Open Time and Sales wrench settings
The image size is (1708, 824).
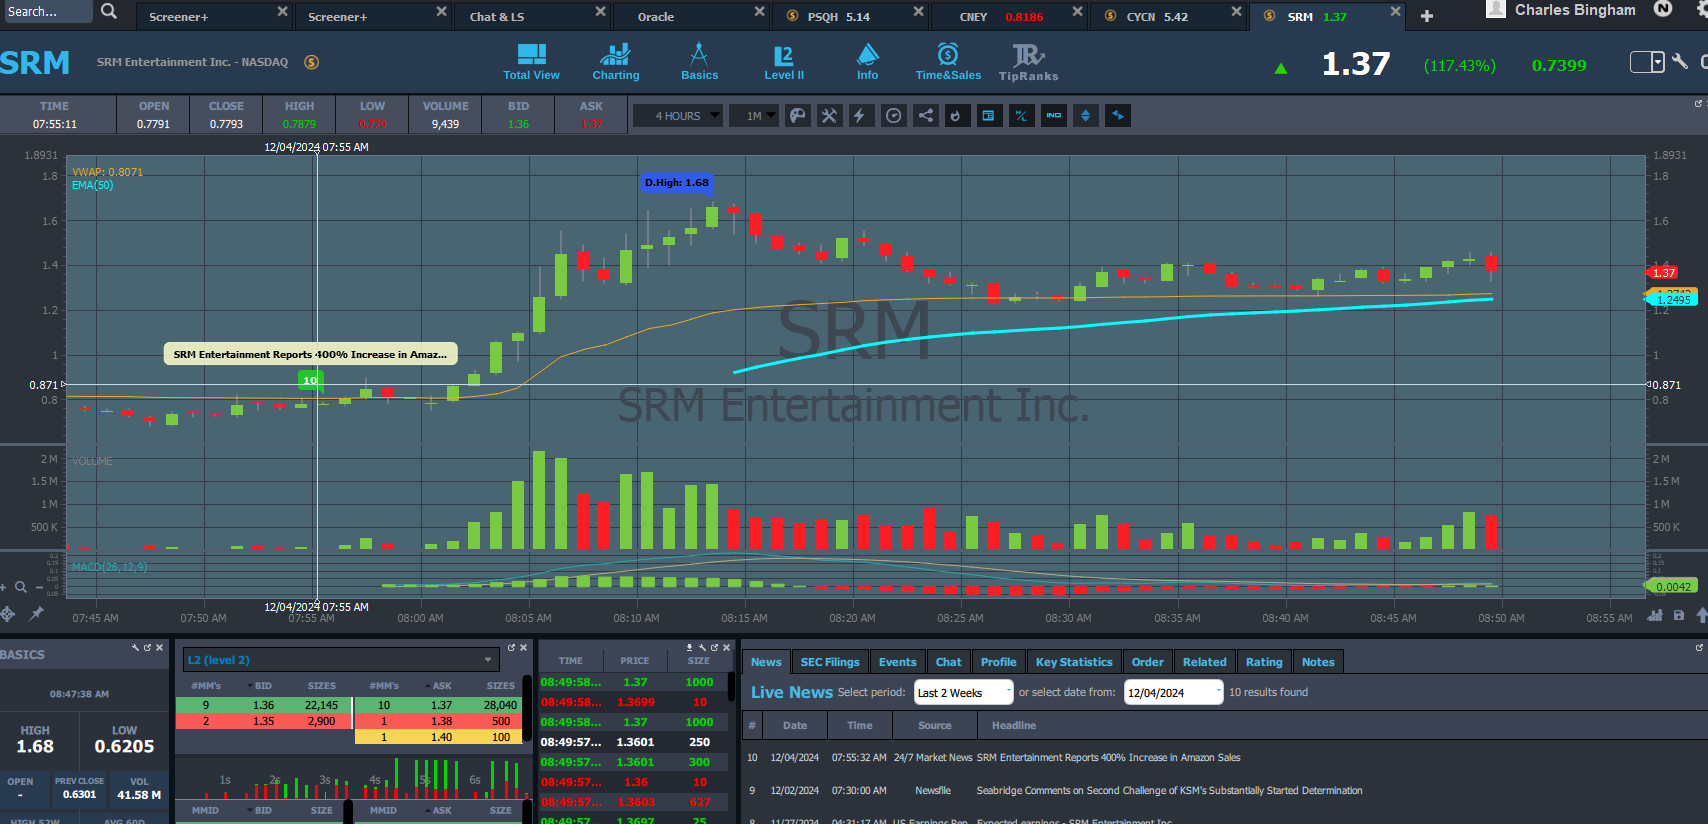pos(702,647)
